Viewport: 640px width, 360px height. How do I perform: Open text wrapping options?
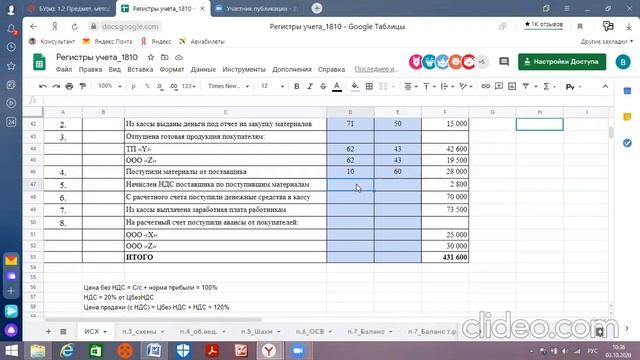pyautogui.click(x=447, y=86)
